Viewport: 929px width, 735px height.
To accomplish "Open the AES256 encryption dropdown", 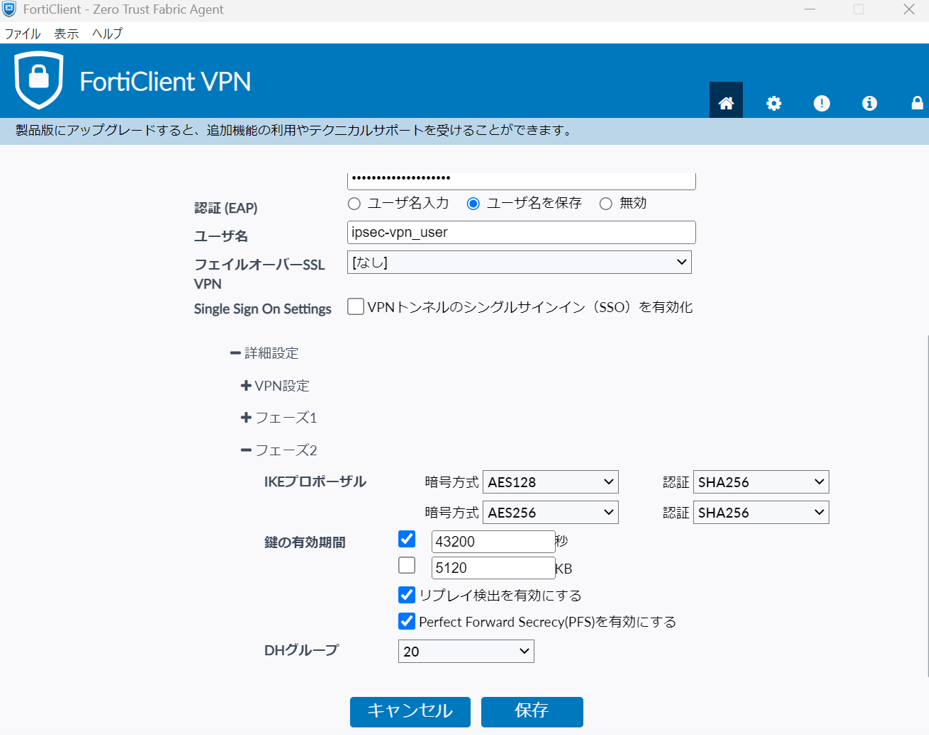I will (550, 512).
